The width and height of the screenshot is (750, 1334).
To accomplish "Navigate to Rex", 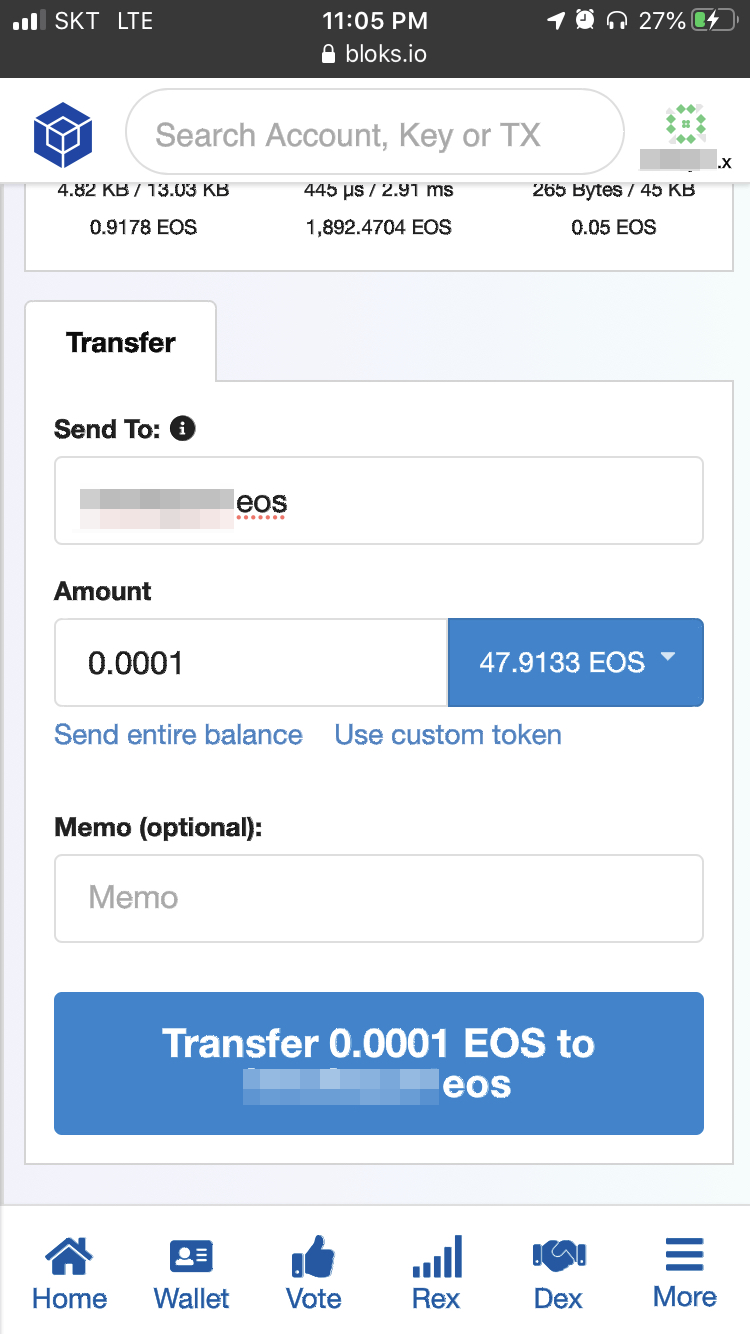I will [x=436, y=1272].
